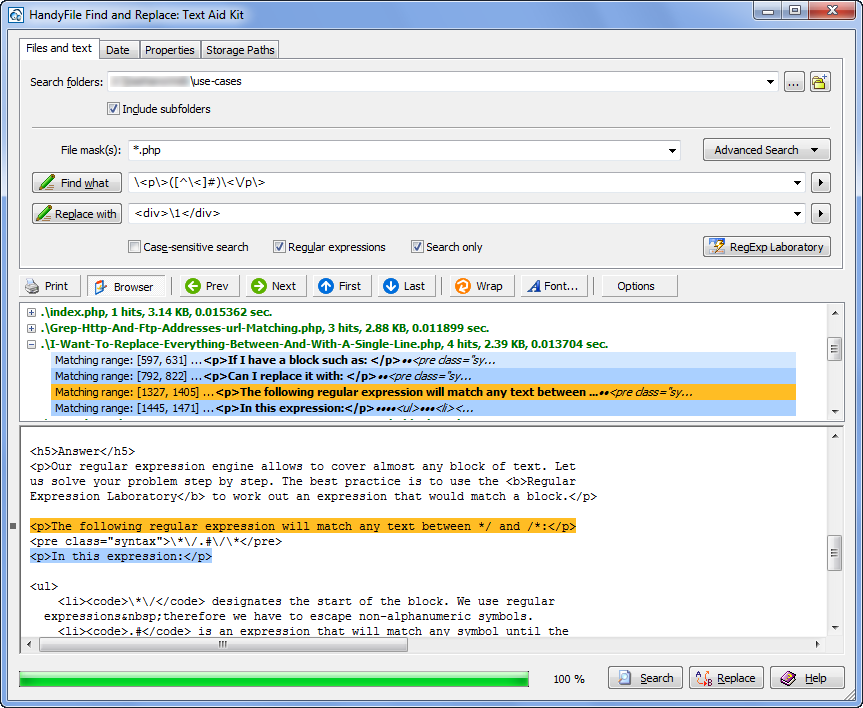The width and height of the screenshot is (863, 708).
Task: Open Find what history dropdown arrow
Action: click(x=797, y=183)
